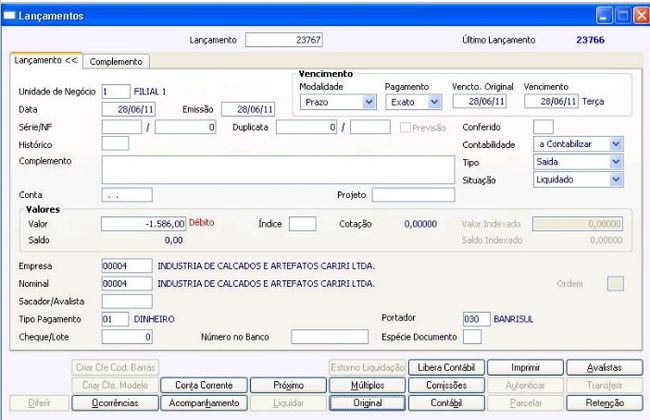Click the Projeto field

[413, 195]
